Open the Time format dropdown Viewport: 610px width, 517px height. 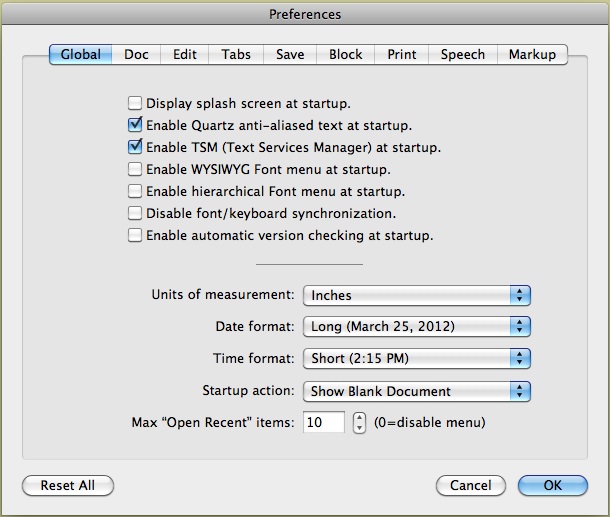point(416,359)
